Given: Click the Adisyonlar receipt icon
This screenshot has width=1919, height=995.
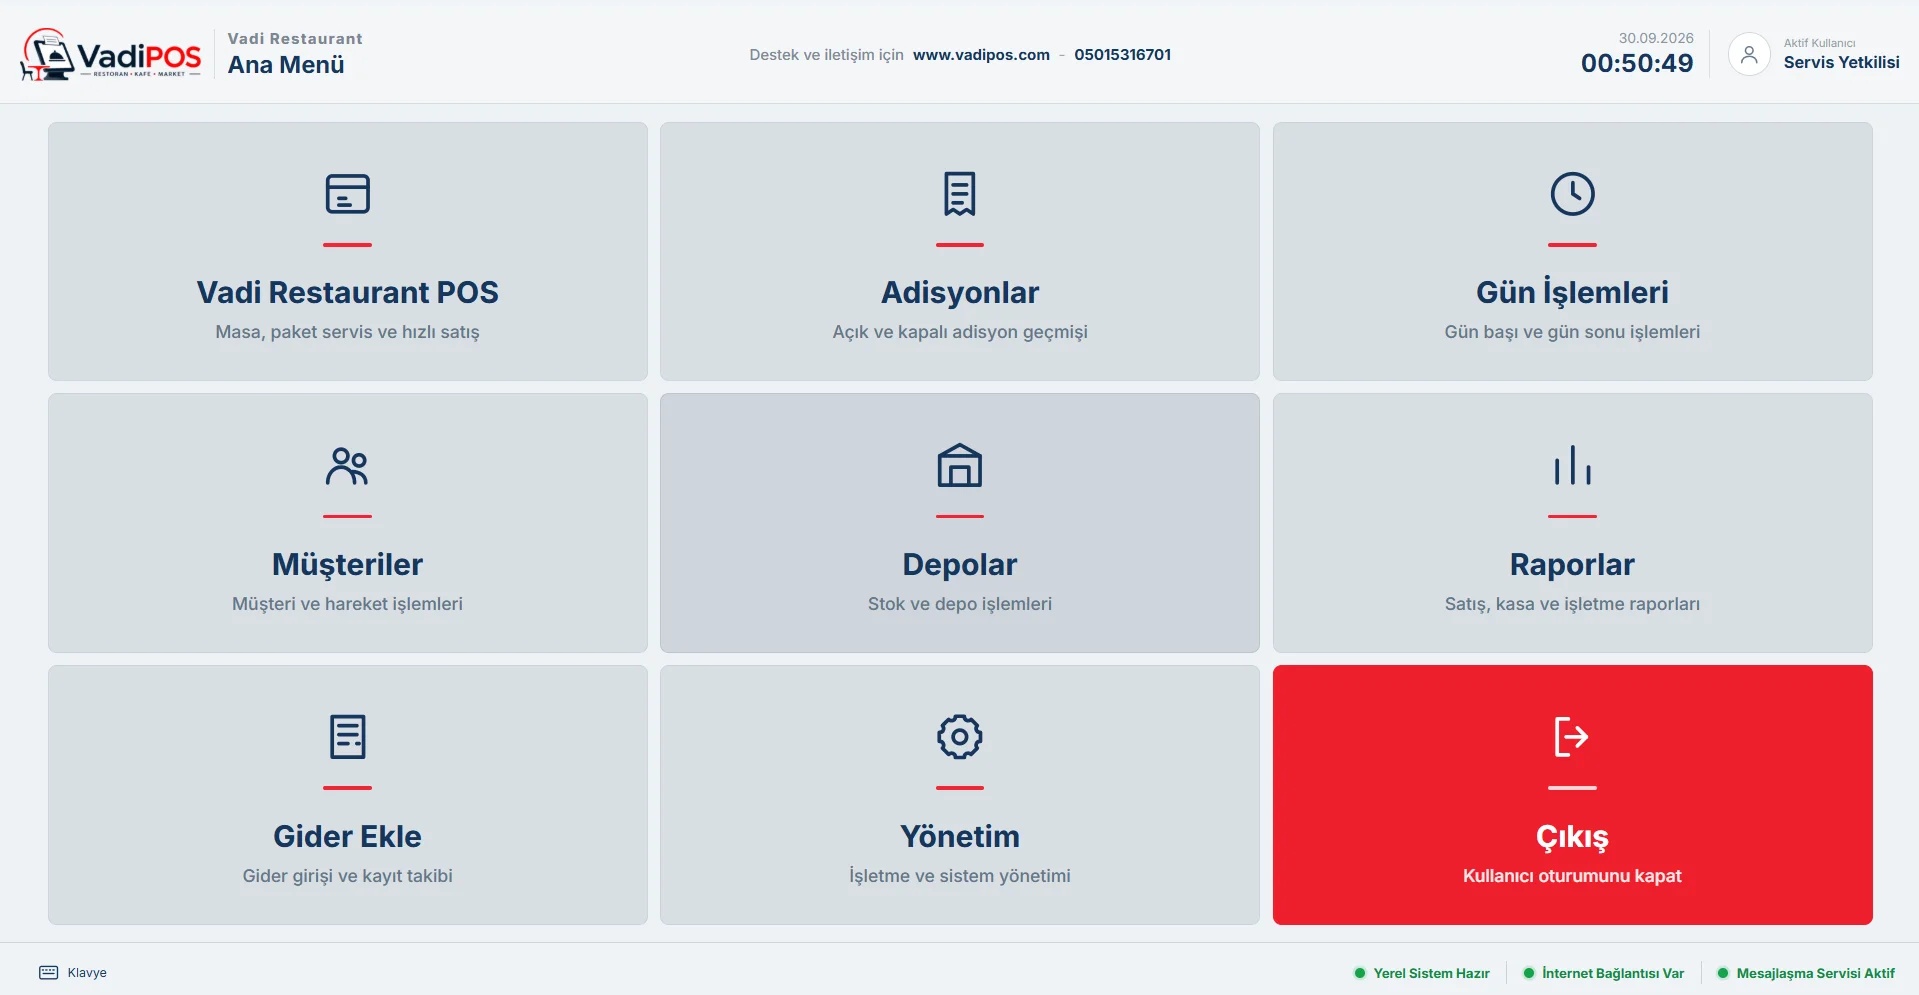Looking at the screenshot, I should [x=960, y=194].
